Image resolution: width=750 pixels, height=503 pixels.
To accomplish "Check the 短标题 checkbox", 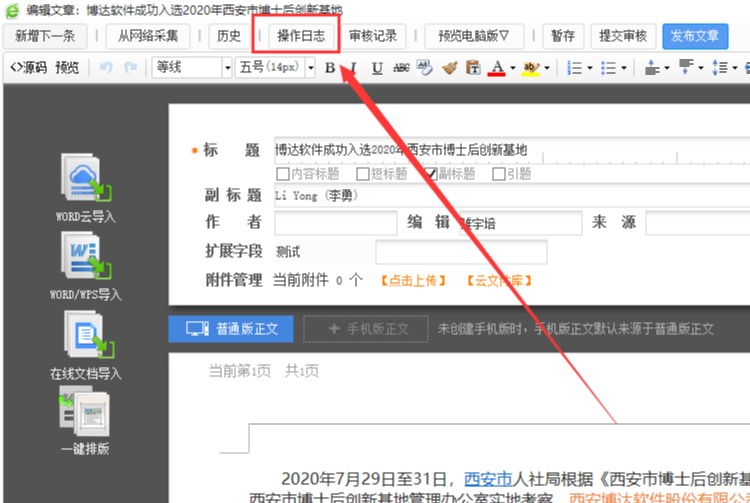I will click(363, 173).
